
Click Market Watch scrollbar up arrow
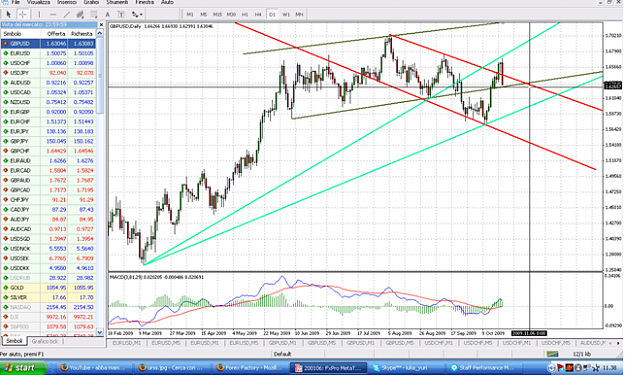pos(100,34)
